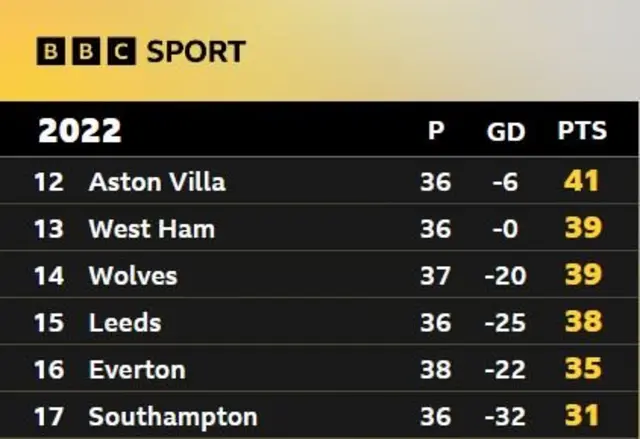This screenshot has width=640, height=439.
Task: Click the BBC Sport logo
Action: point(141,51)
